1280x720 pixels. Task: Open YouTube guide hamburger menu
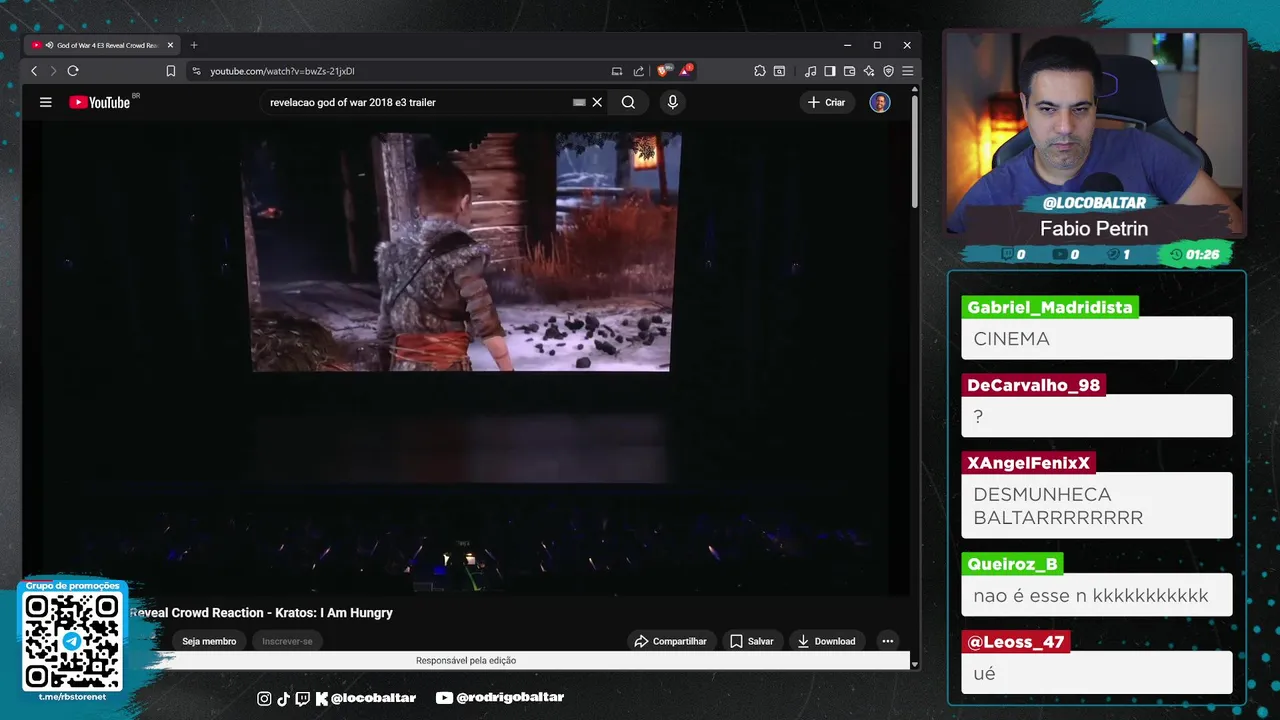[45, 102]
